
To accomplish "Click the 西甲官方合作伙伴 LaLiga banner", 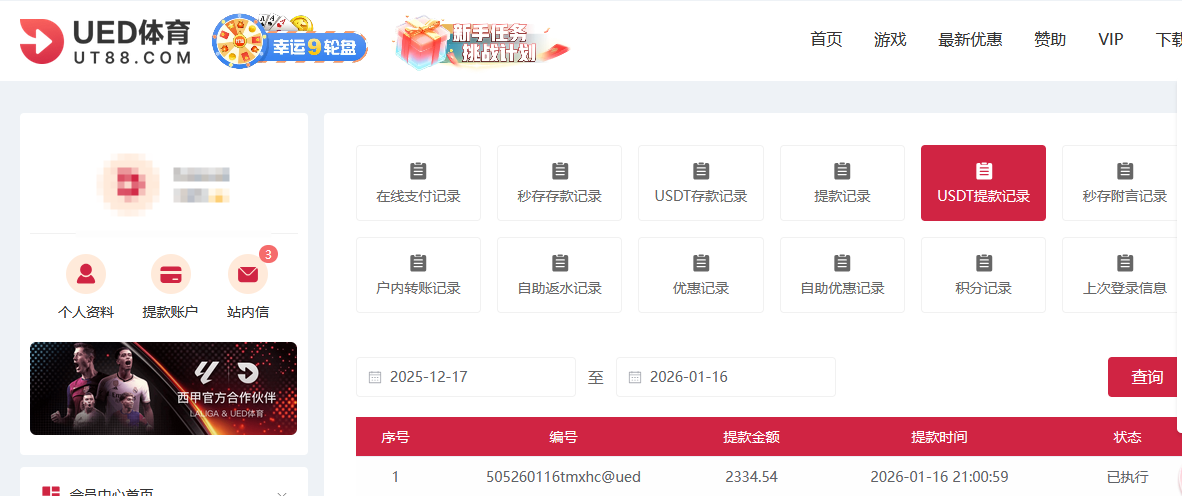I will point(163,388).
